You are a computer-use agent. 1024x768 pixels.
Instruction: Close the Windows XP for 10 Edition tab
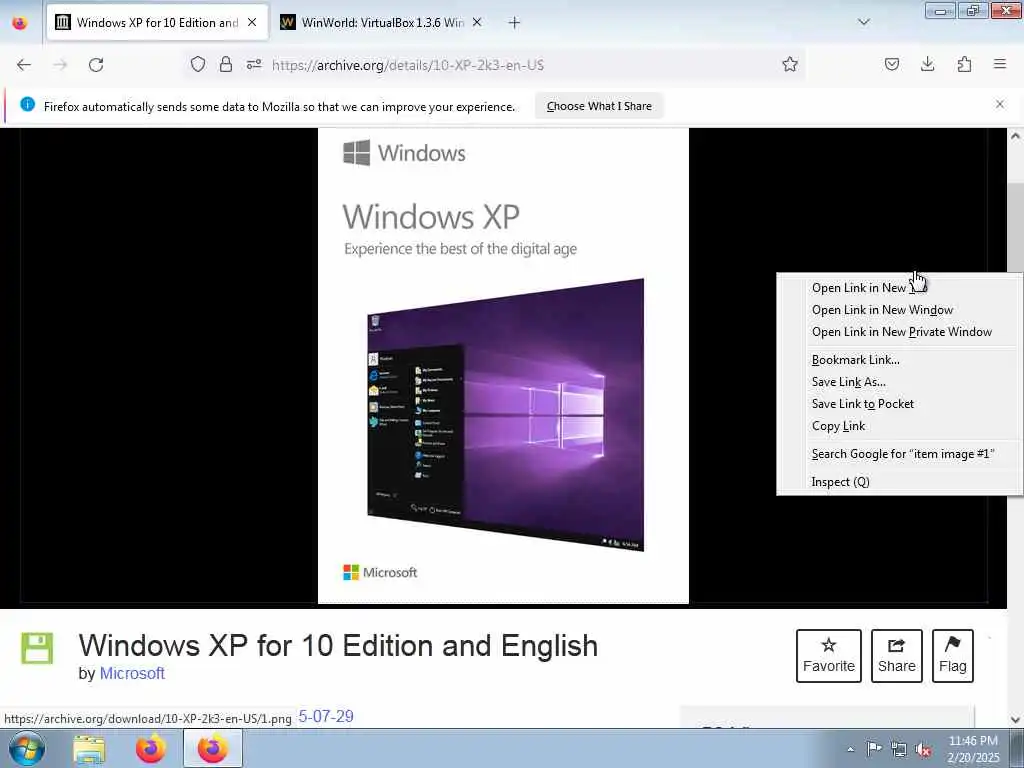coord(252,22)
